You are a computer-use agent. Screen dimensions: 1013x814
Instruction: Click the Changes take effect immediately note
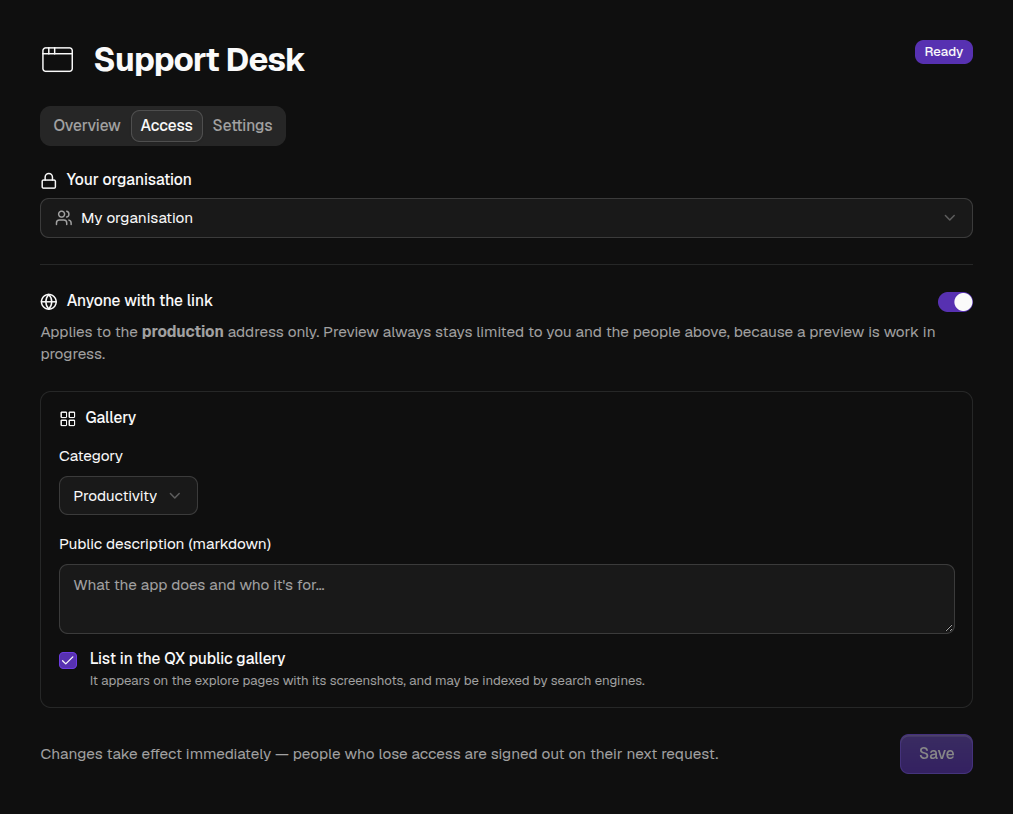pos(379,755)
